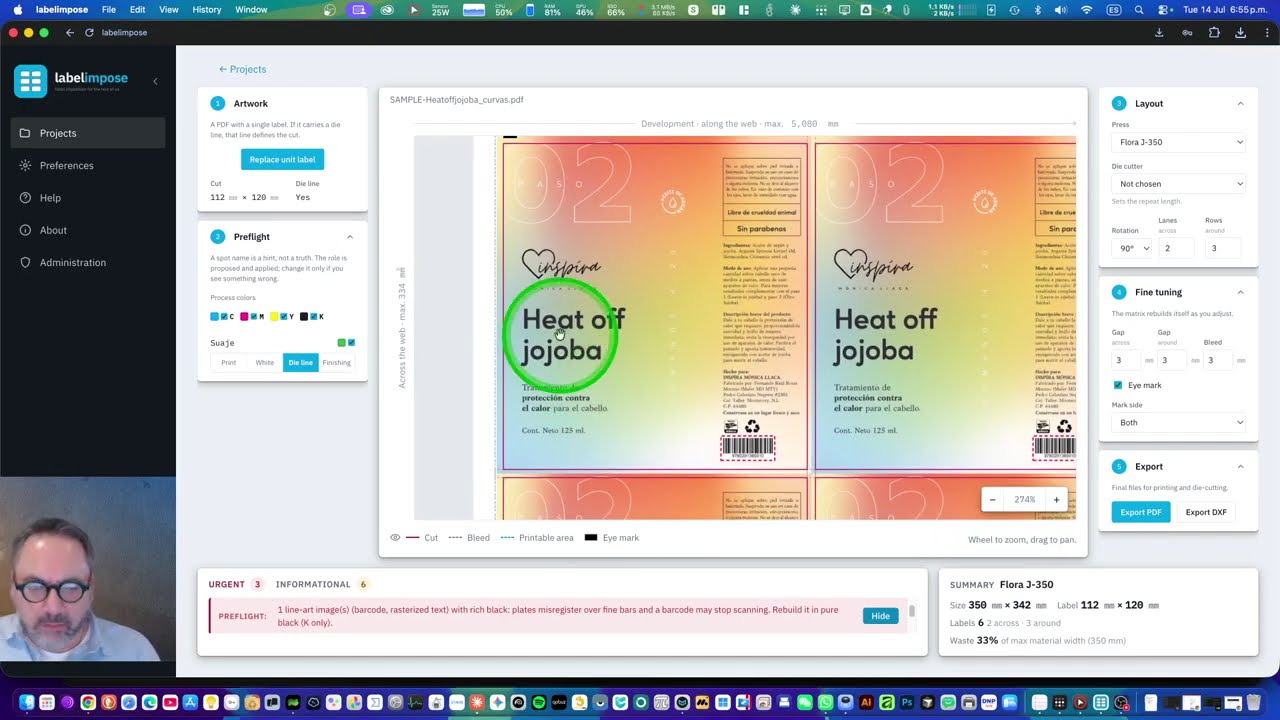Viewport: 1280px width, 720px height.
Task: Click Replace unit label button
Action: tap(282, 159)
